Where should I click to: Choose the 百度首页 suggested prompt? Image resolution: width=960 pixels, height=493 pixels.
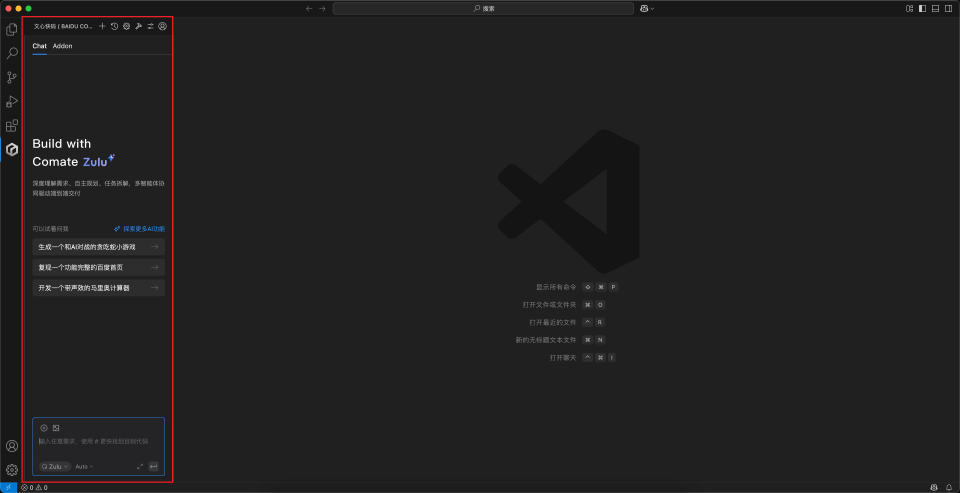[x=99, y=268]
